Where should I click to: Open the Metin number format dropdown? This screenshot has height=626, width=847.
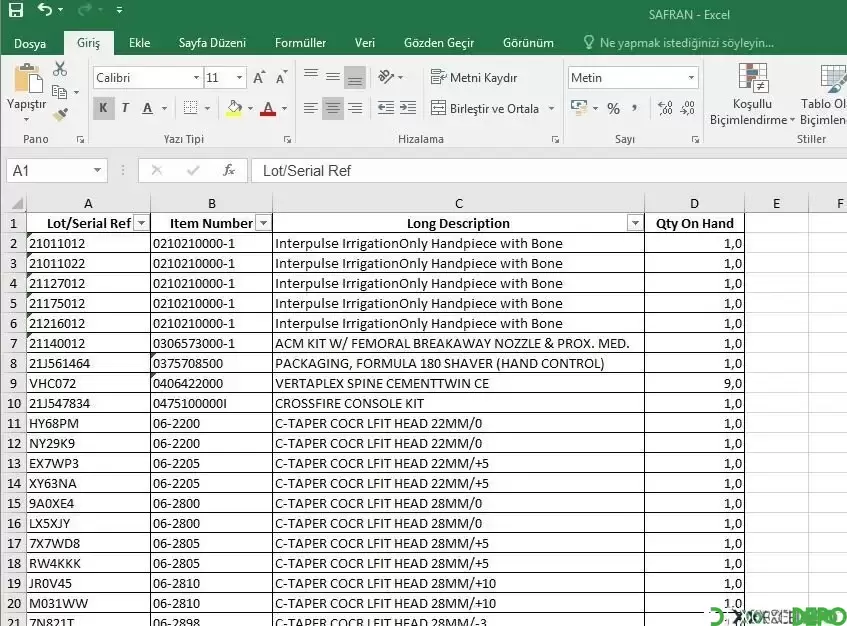[x=691, y=78]
